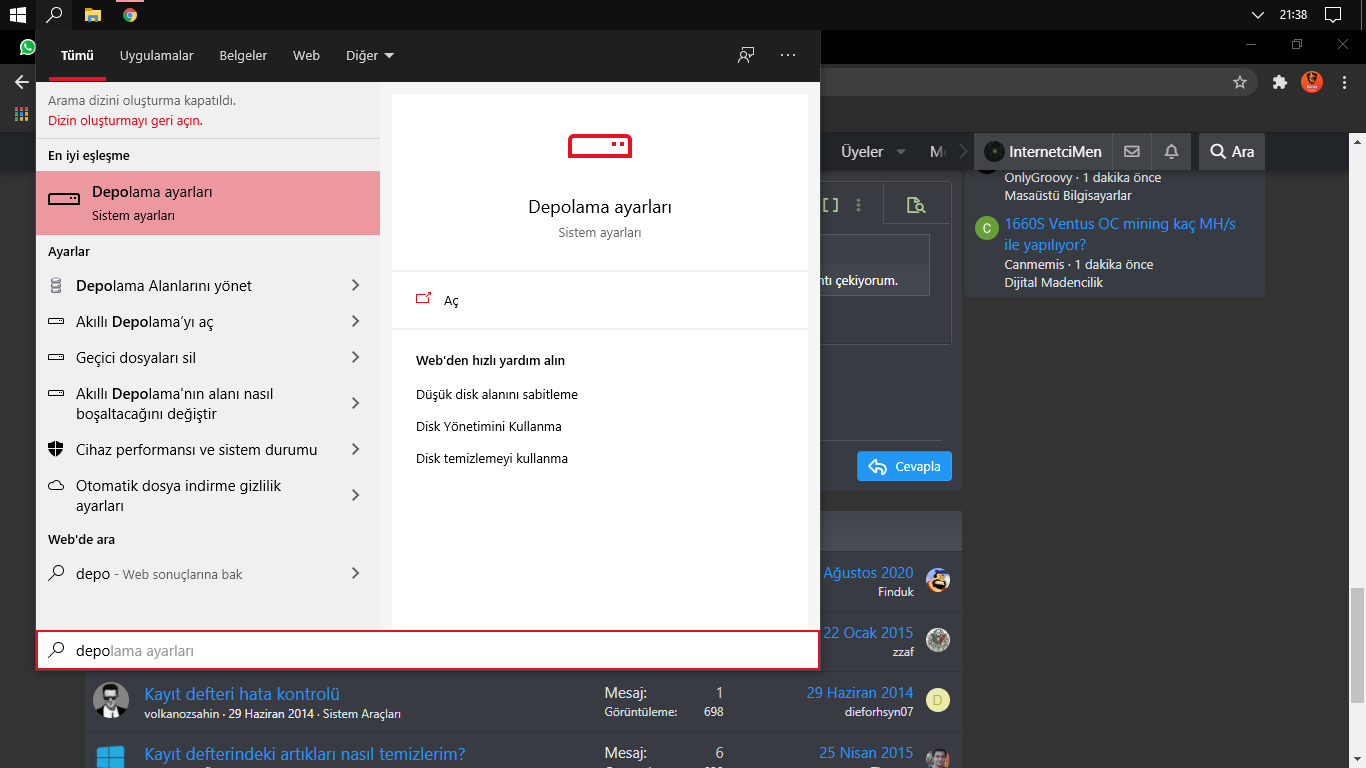This screenshot has width=1366, height=768.
Task: Bookmark this page with the star icon
Action: point(1240,82)
